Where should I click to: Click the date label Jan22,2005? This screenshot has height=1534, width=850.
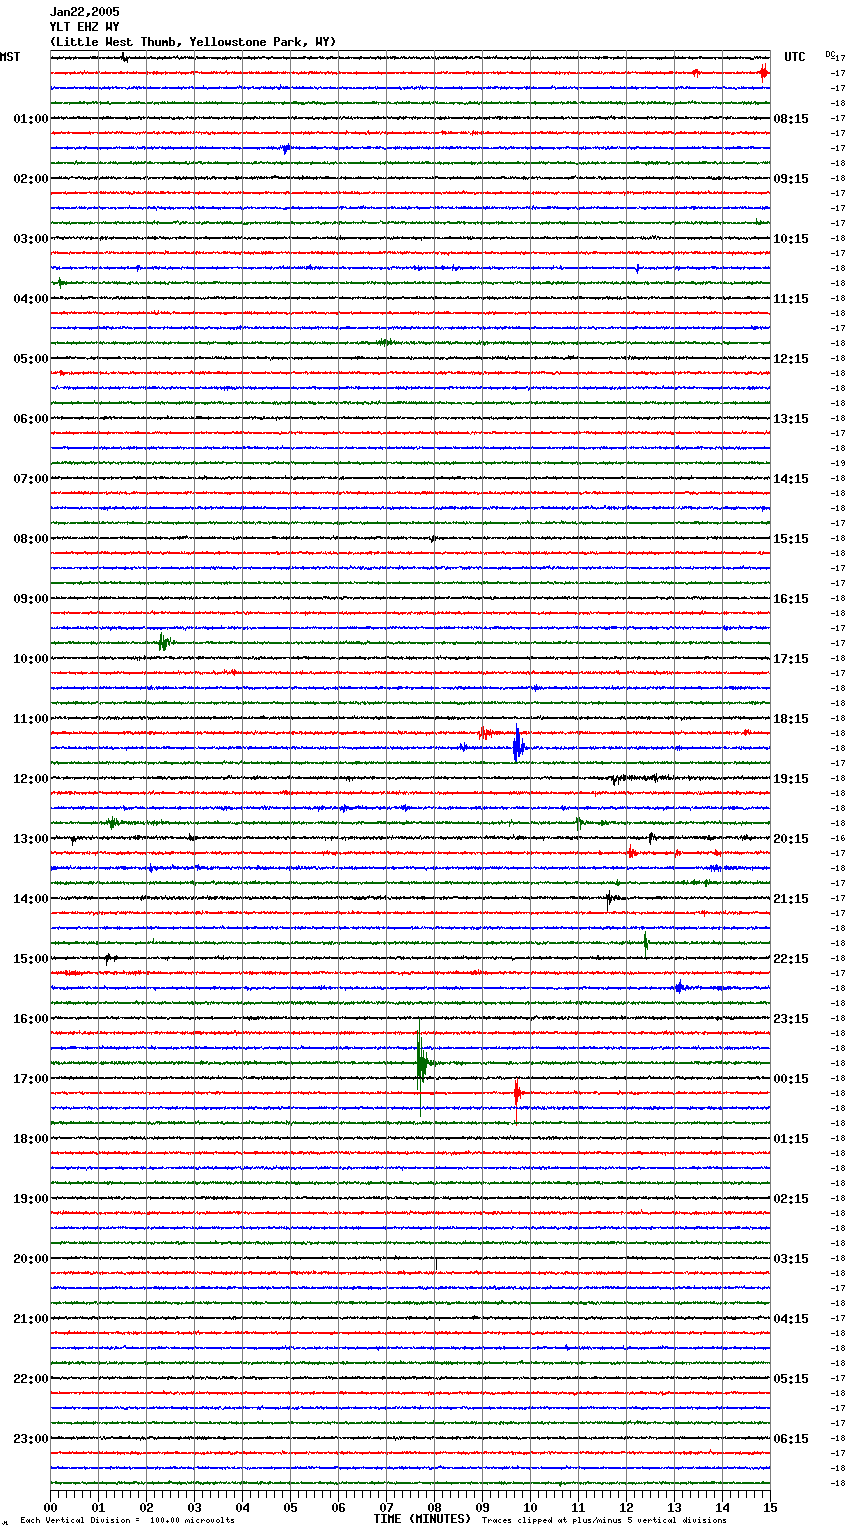84,12
